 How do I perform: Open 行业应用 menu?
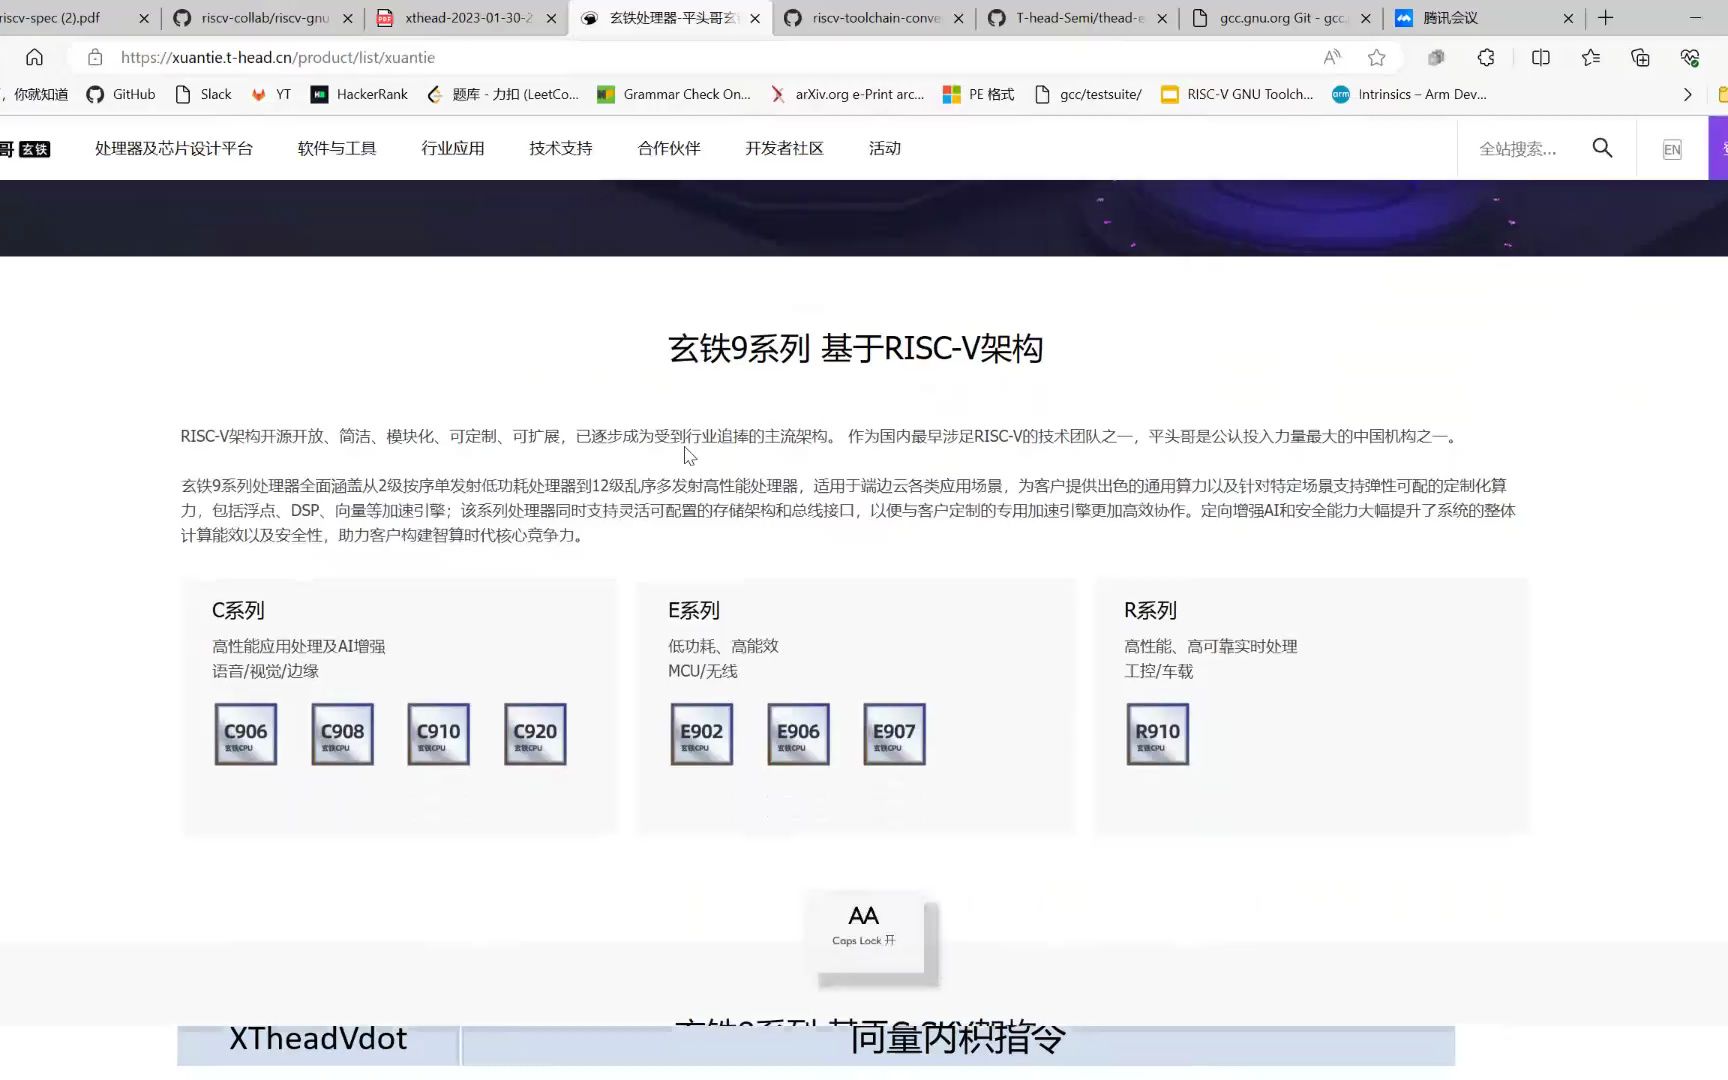click(x=453, y=148)
